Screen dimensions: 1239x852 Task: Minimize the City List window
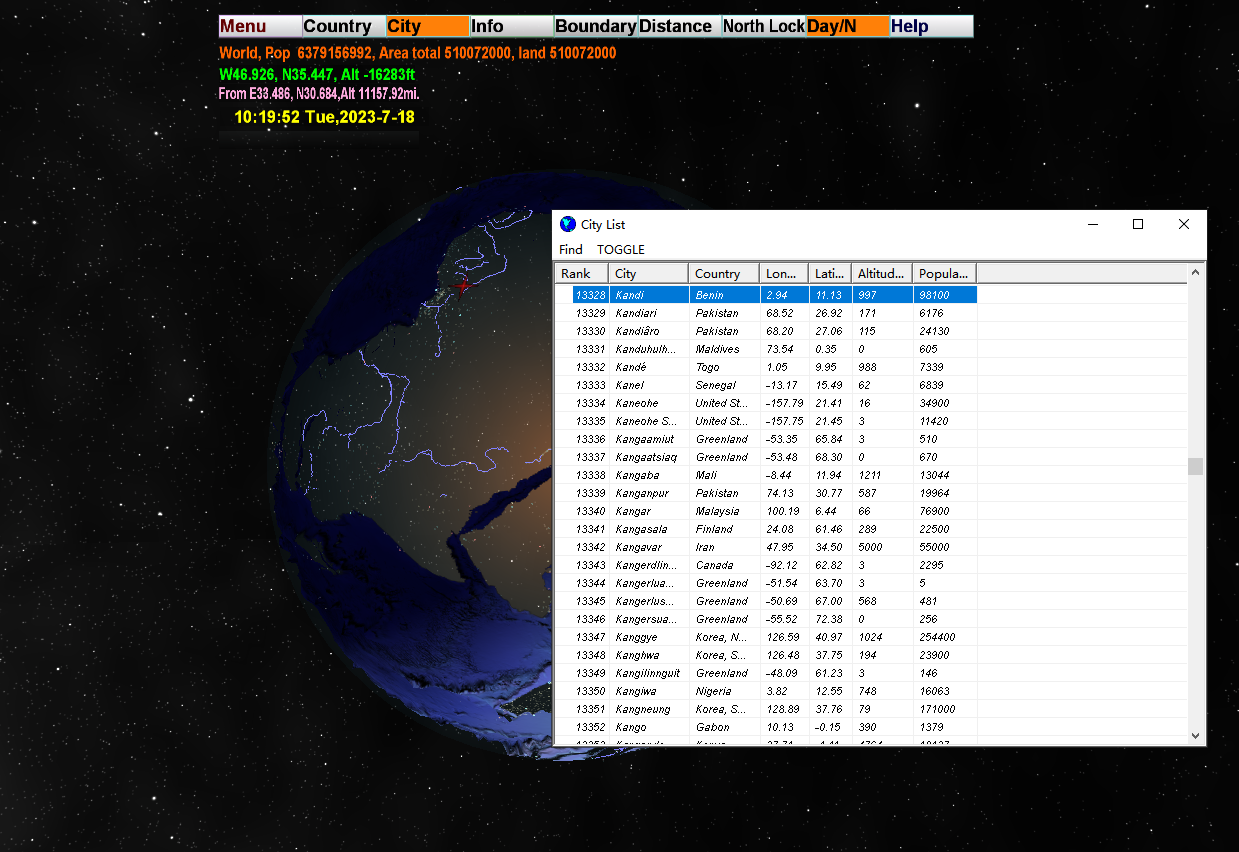coord(1092,224)
